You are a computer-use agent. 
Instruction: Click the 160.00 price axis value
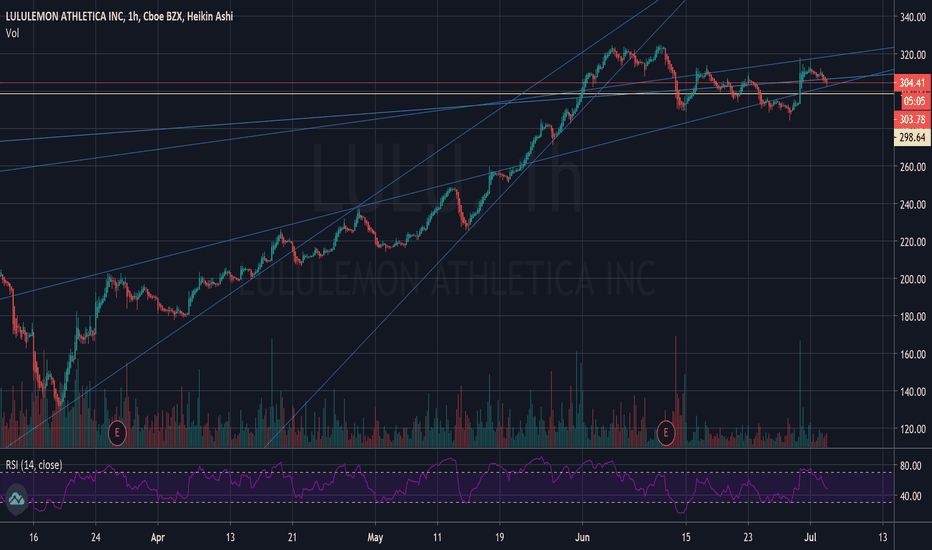pos(912,354)
